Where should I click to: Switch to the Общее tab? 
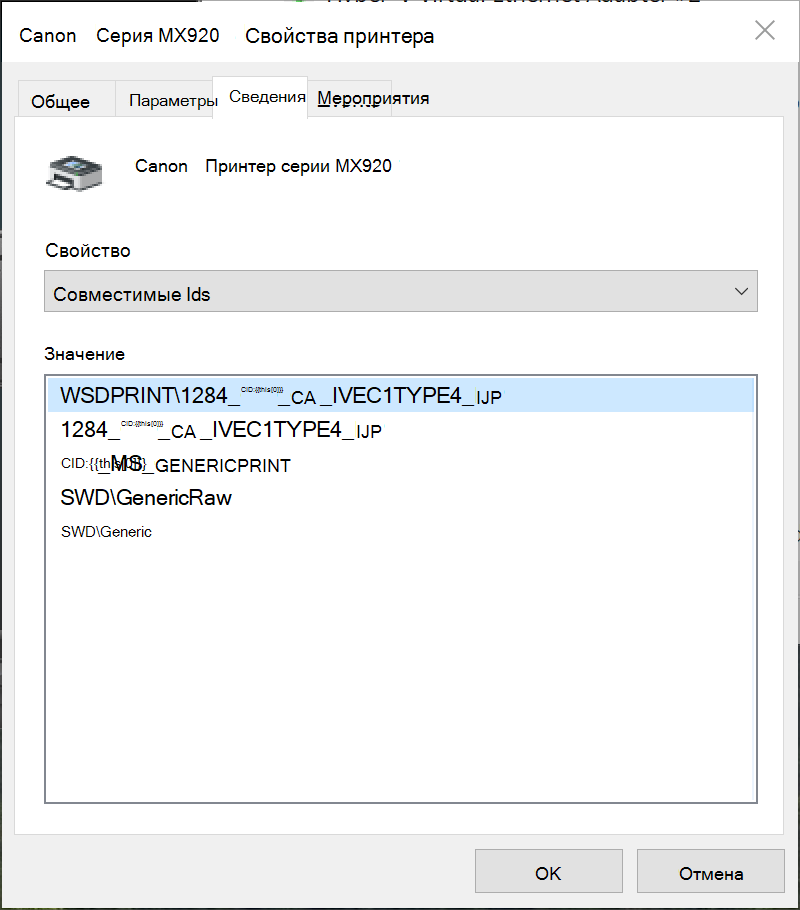click(x=60, y=101)
